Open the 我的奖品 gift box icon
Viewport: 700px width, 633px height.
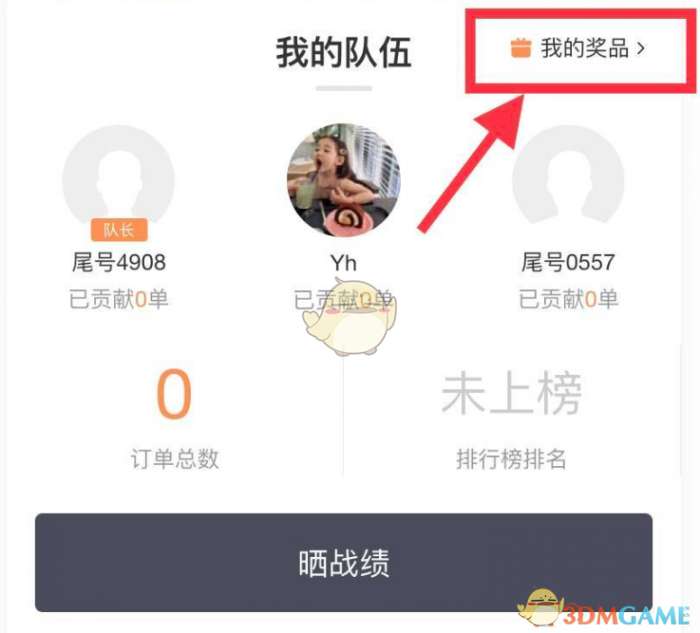pyautogui.click(x=521, y=48)
